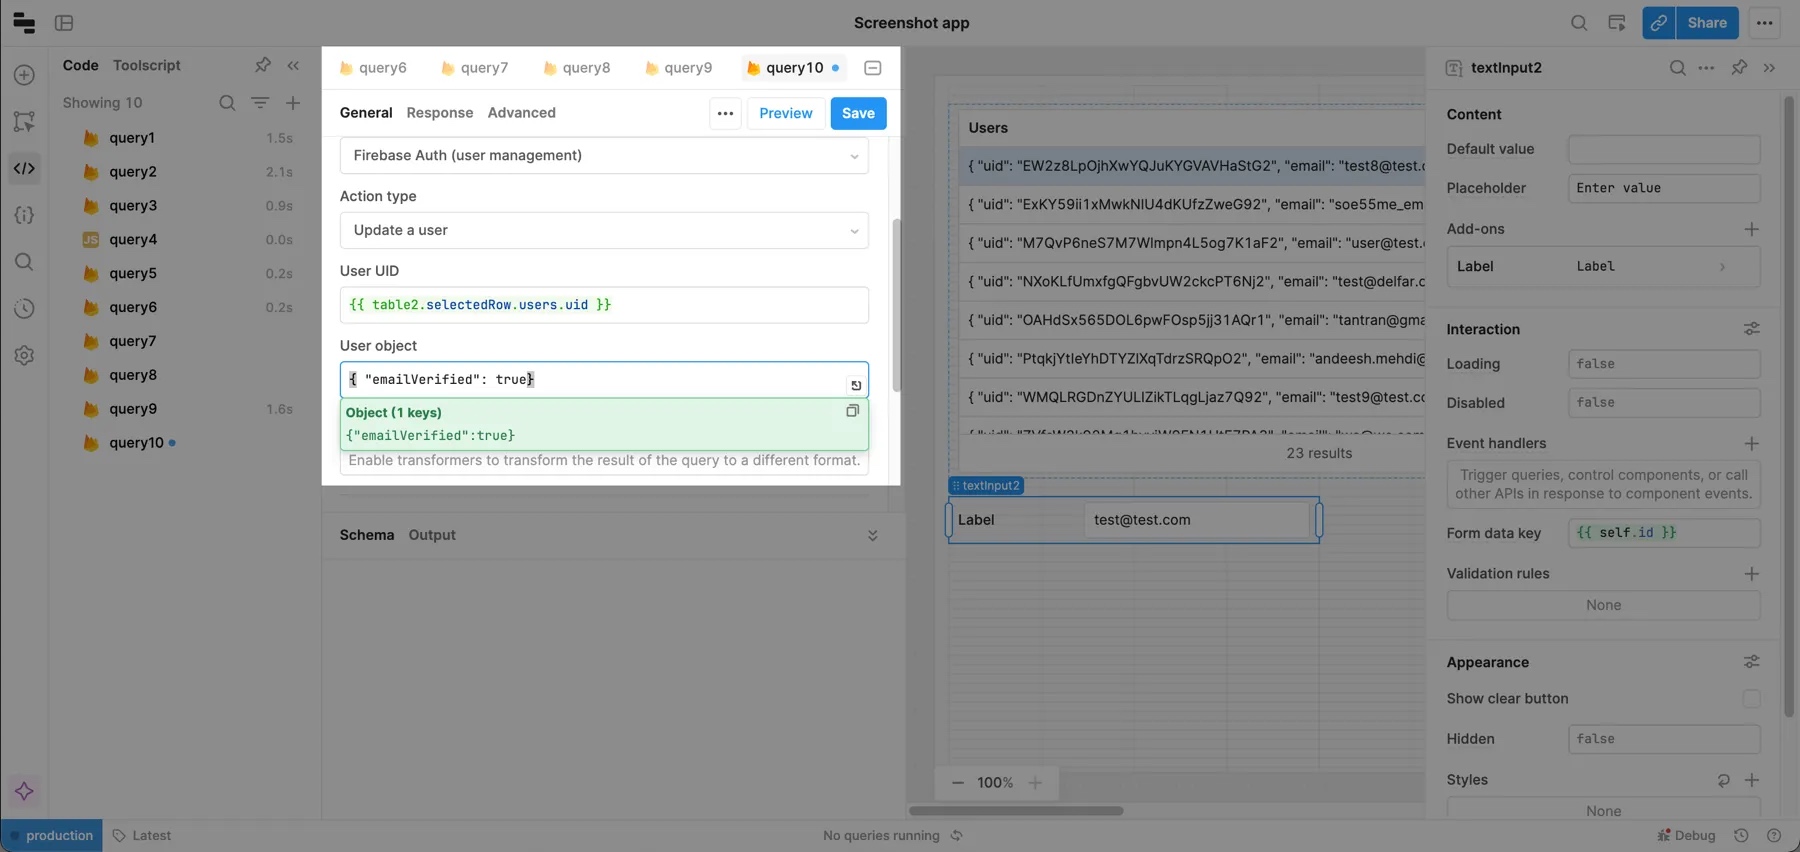Open the comments panel icon in top bar

pos(1617,22)
